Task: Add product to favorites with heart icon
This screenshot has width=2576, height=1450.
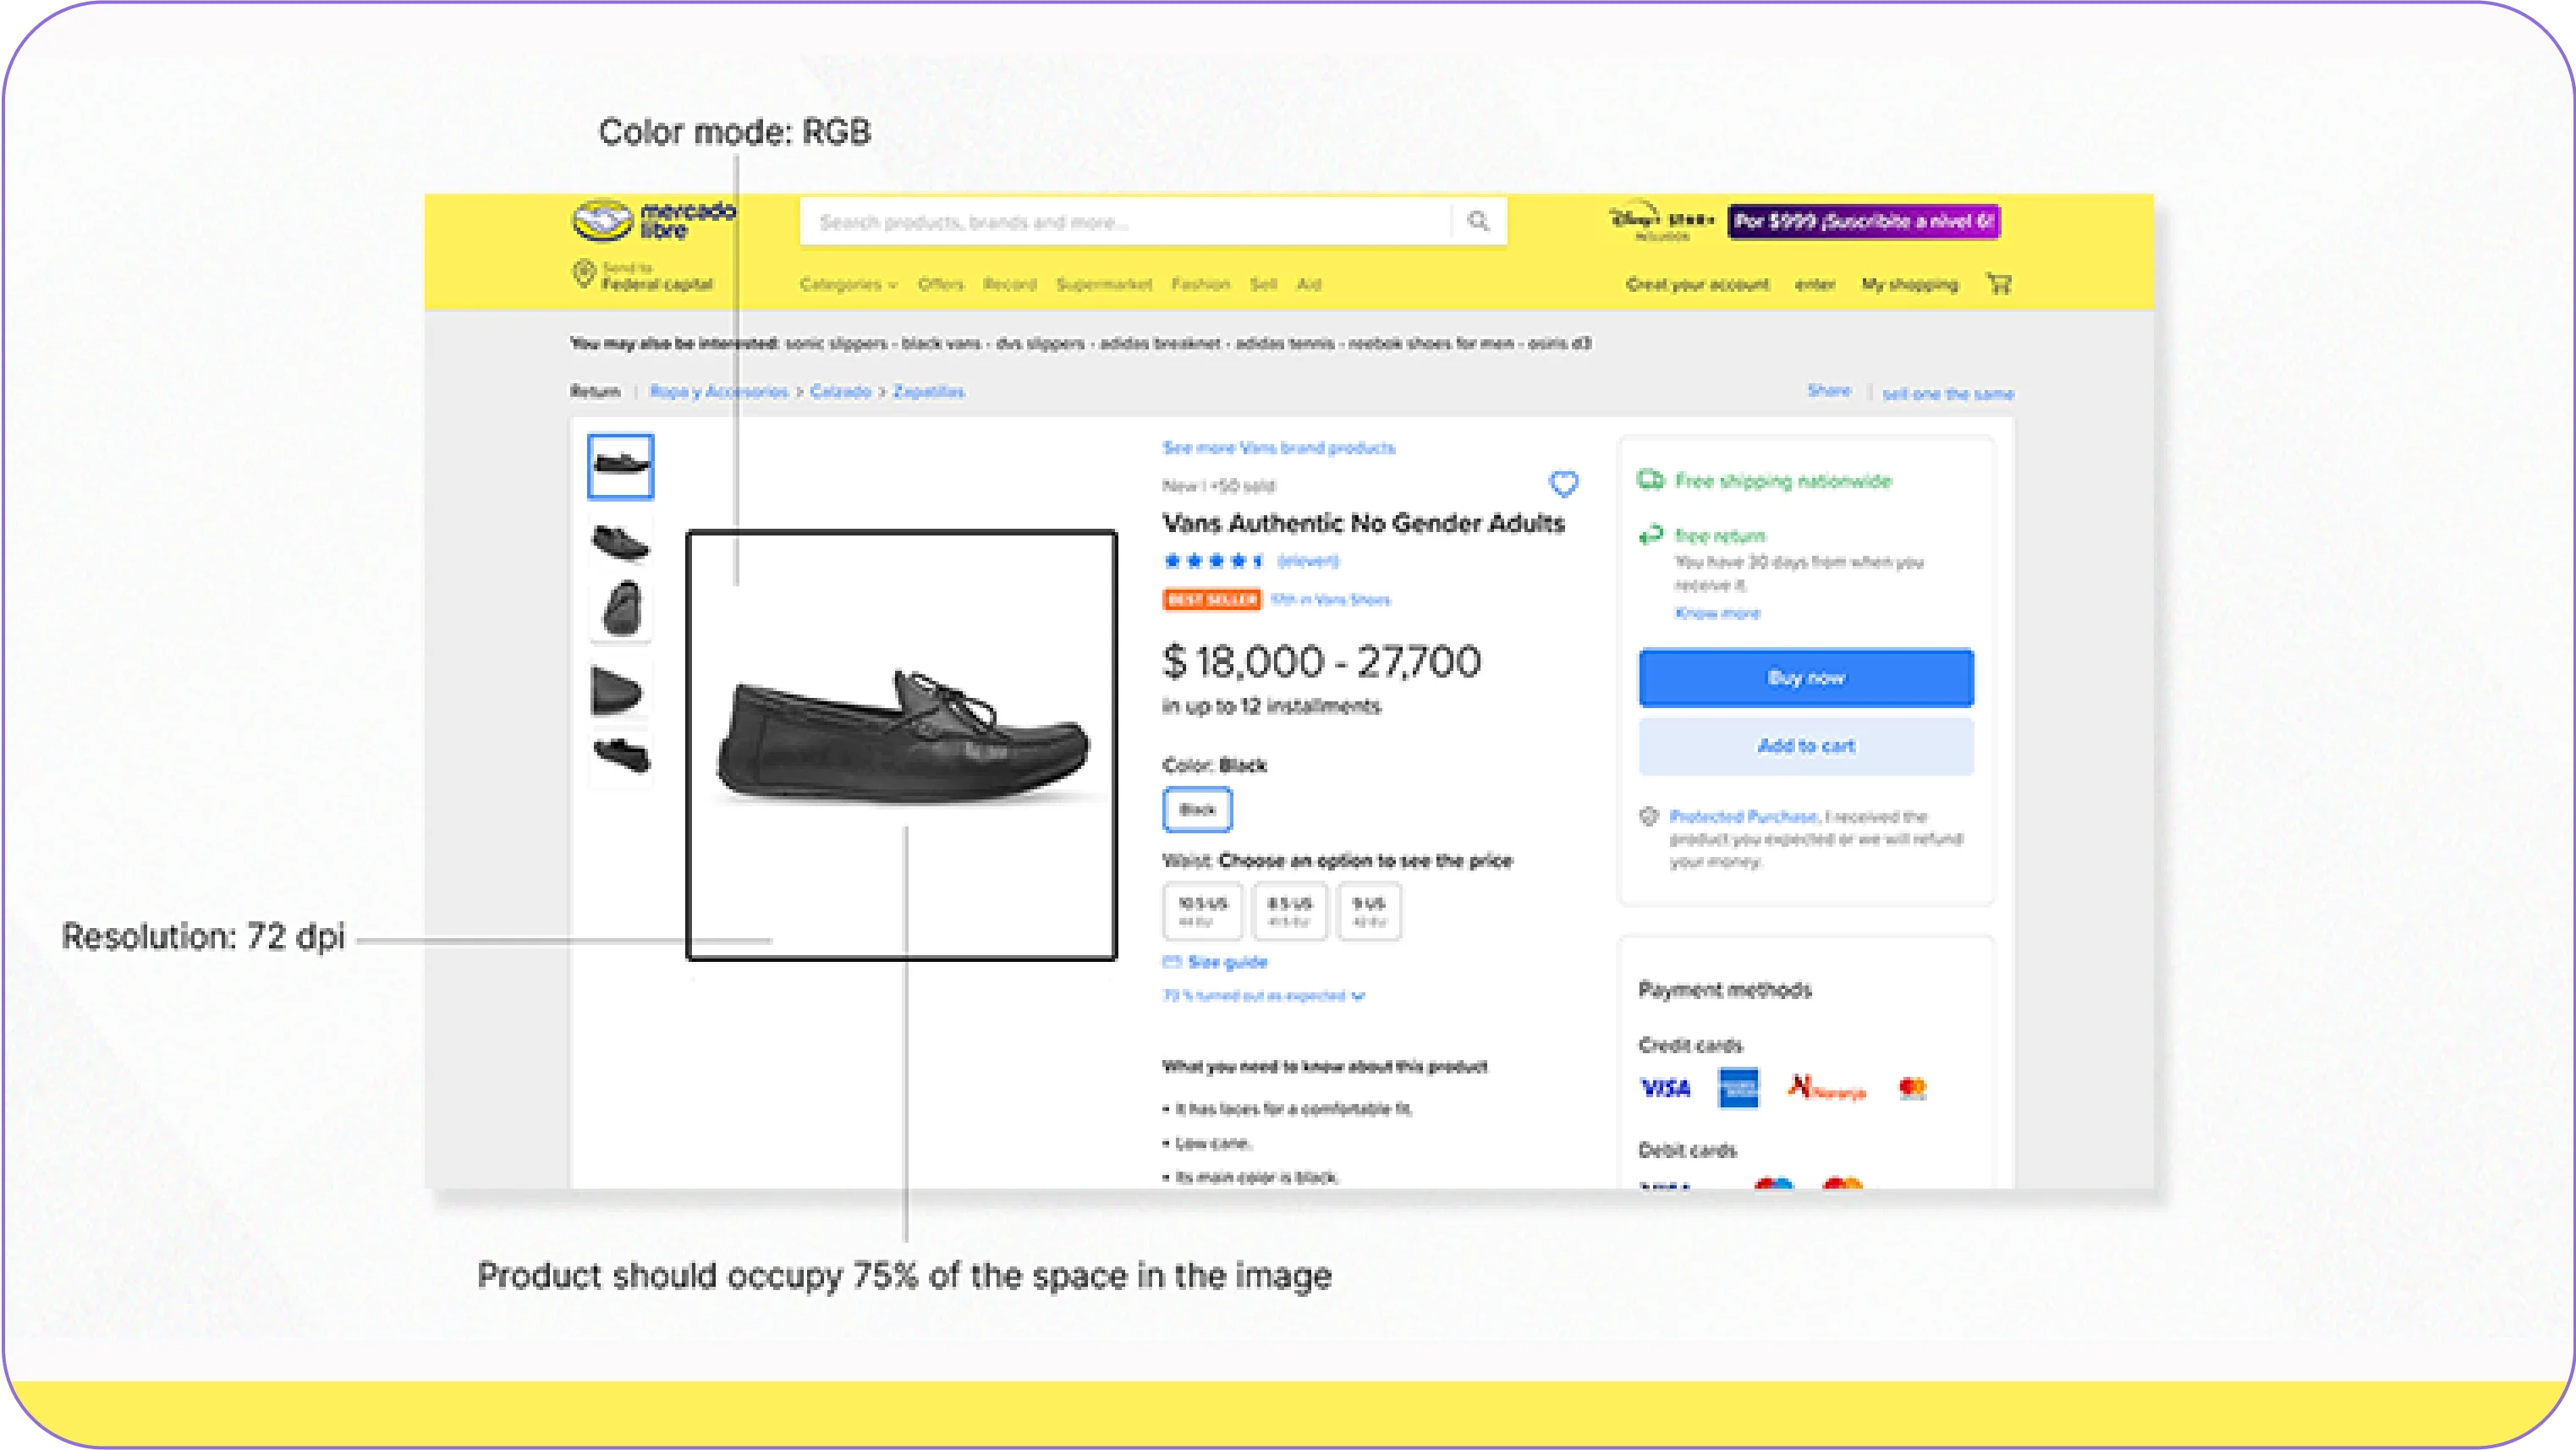Action: tap(1563, 484)
